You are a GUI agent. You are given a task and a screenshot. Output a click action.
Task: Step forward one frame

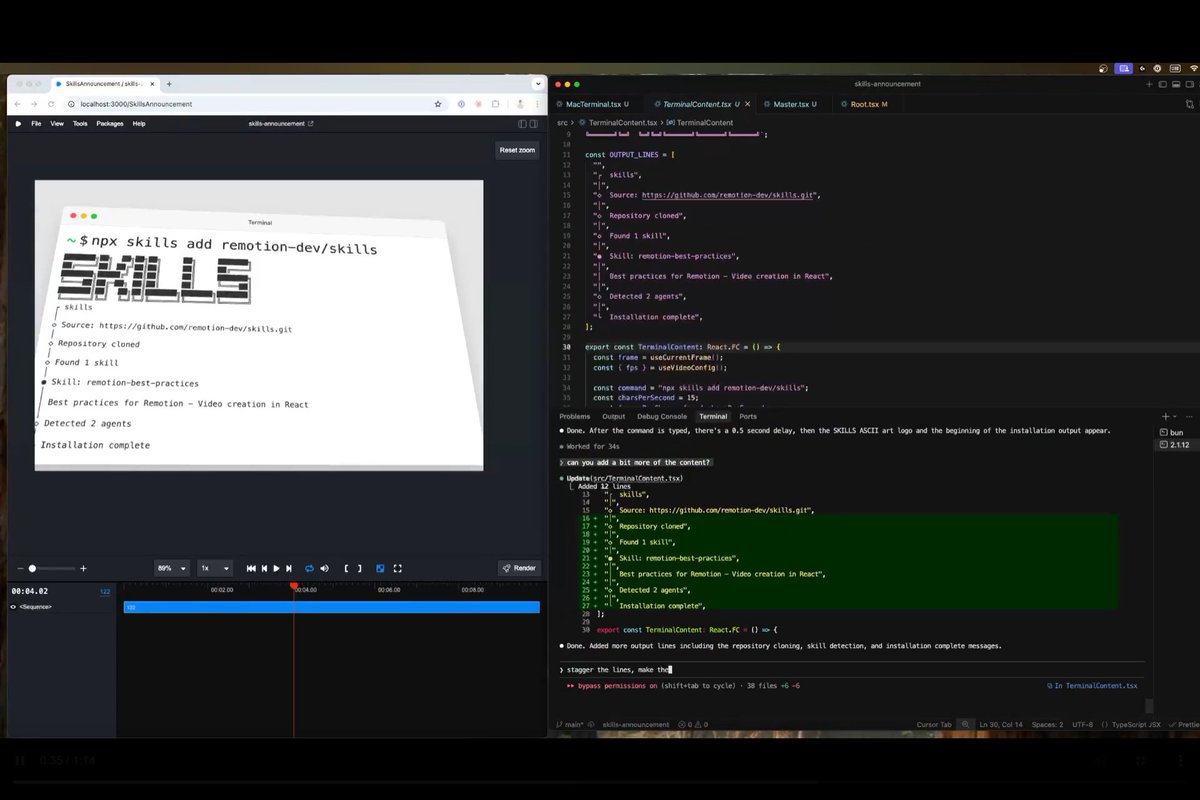[289, 568]
